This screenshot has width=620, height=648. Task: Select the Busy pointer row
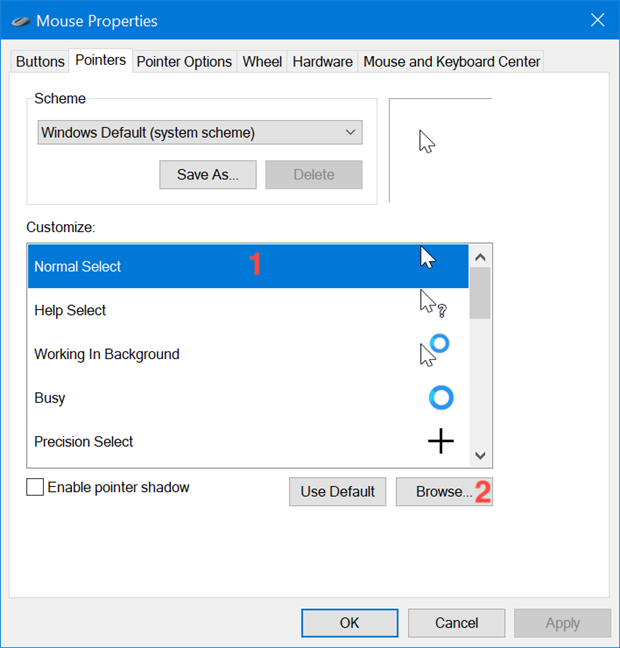[248, 398]
